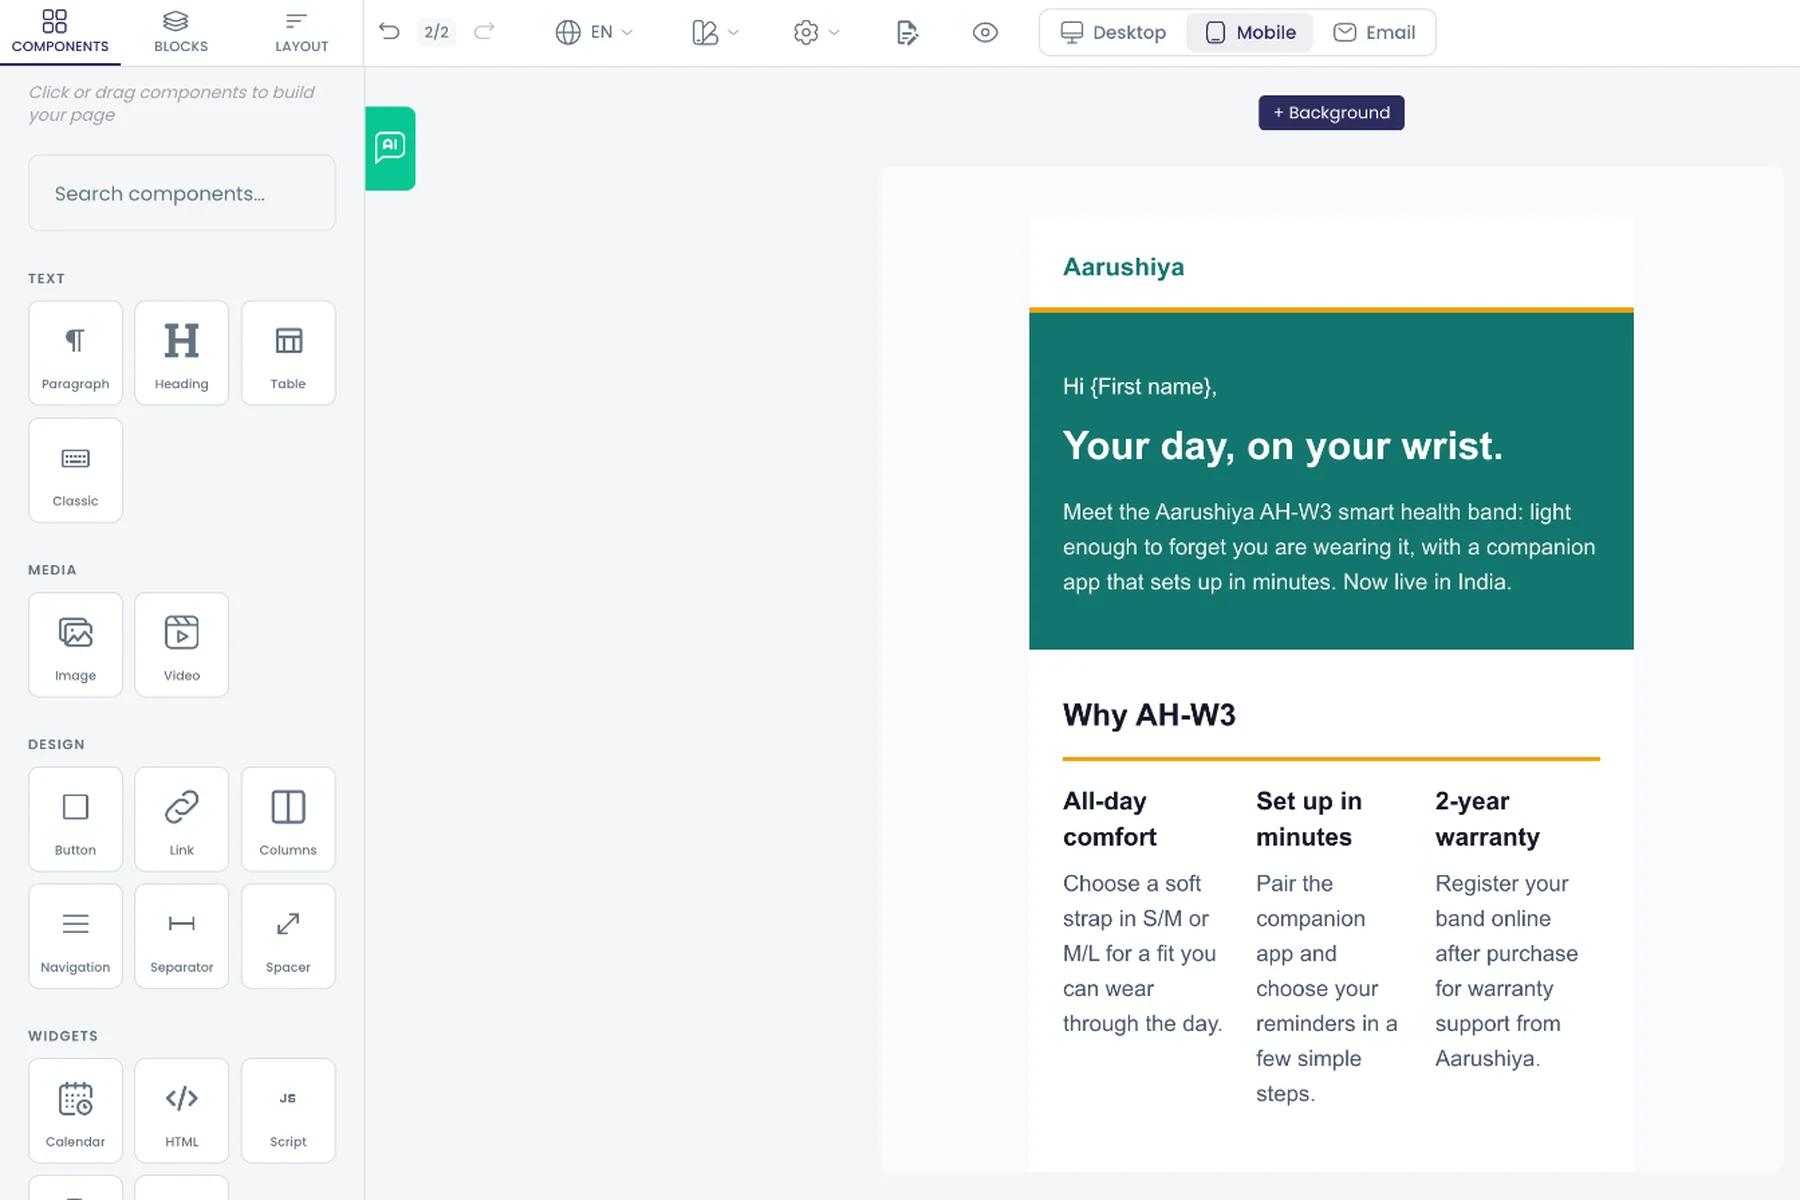Insert a Separator component
The height and width of the screenshot is (1200, 1800).
181,936
